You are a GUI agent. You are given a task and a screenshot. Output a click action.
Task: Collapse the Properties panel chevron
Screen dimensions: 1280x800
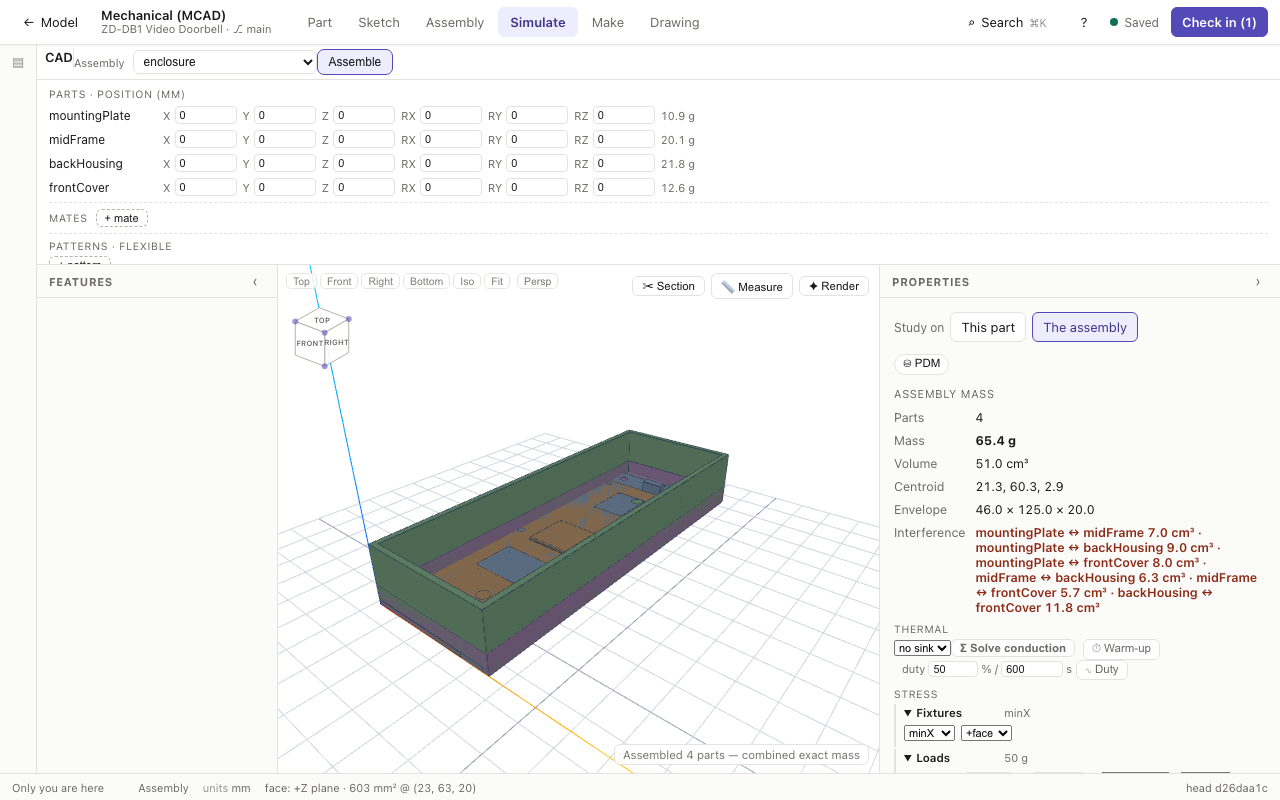[1258, 282]
